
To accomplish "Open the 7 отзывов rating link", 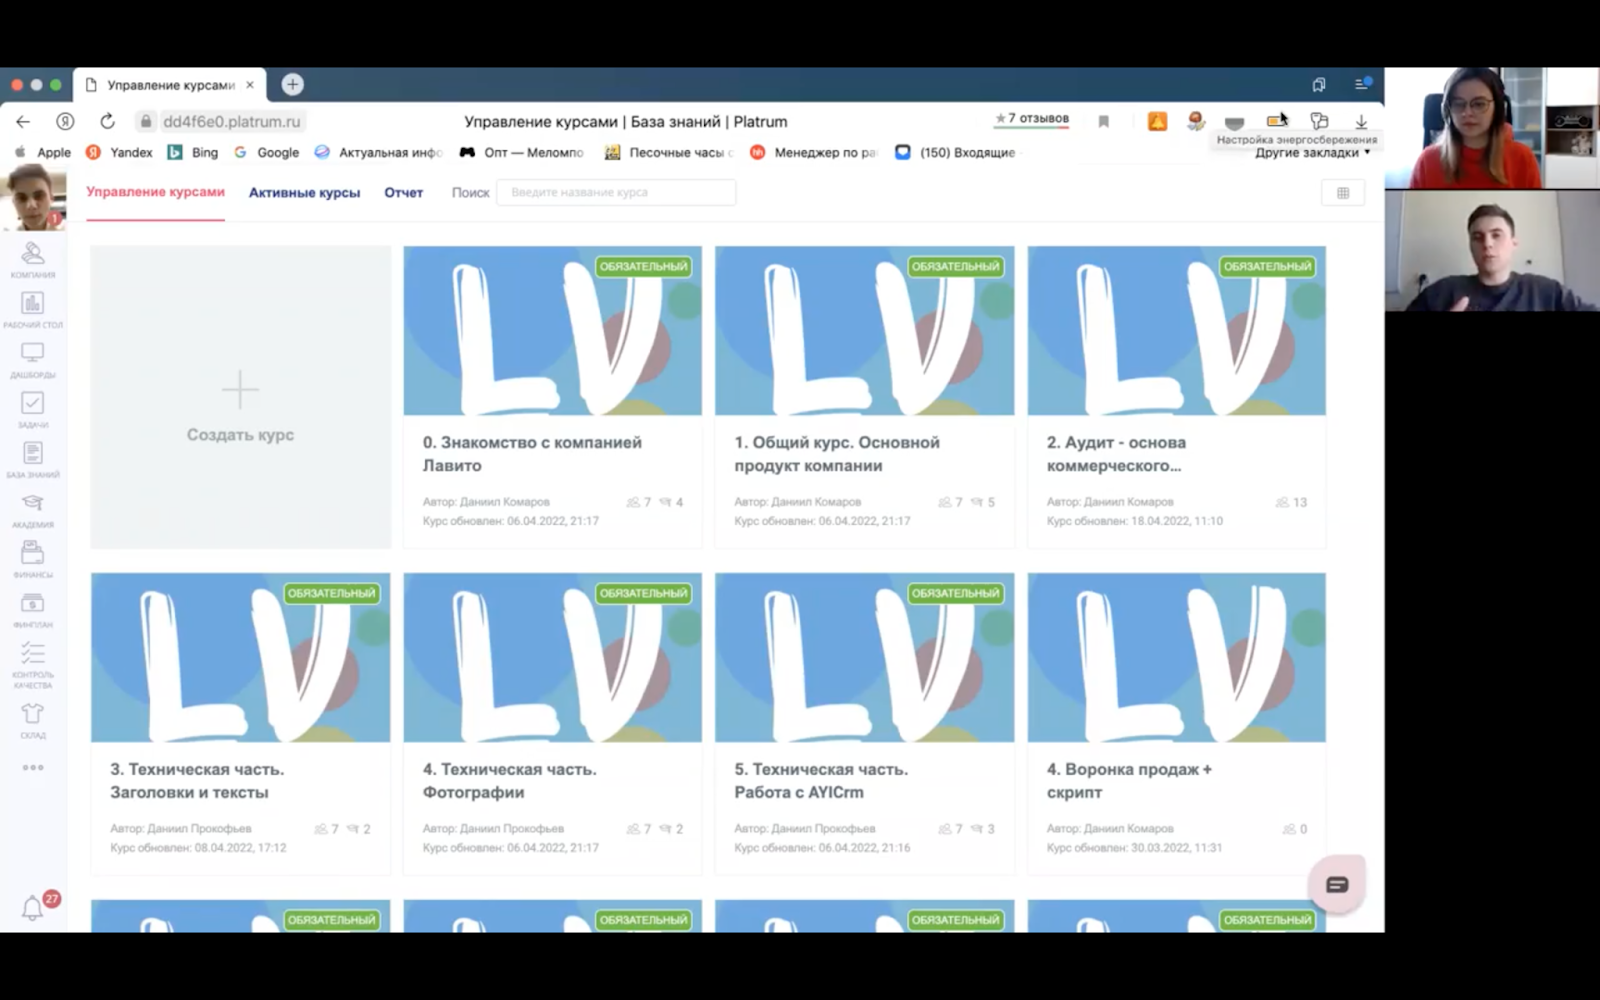I will click(x=1032, y=119).
